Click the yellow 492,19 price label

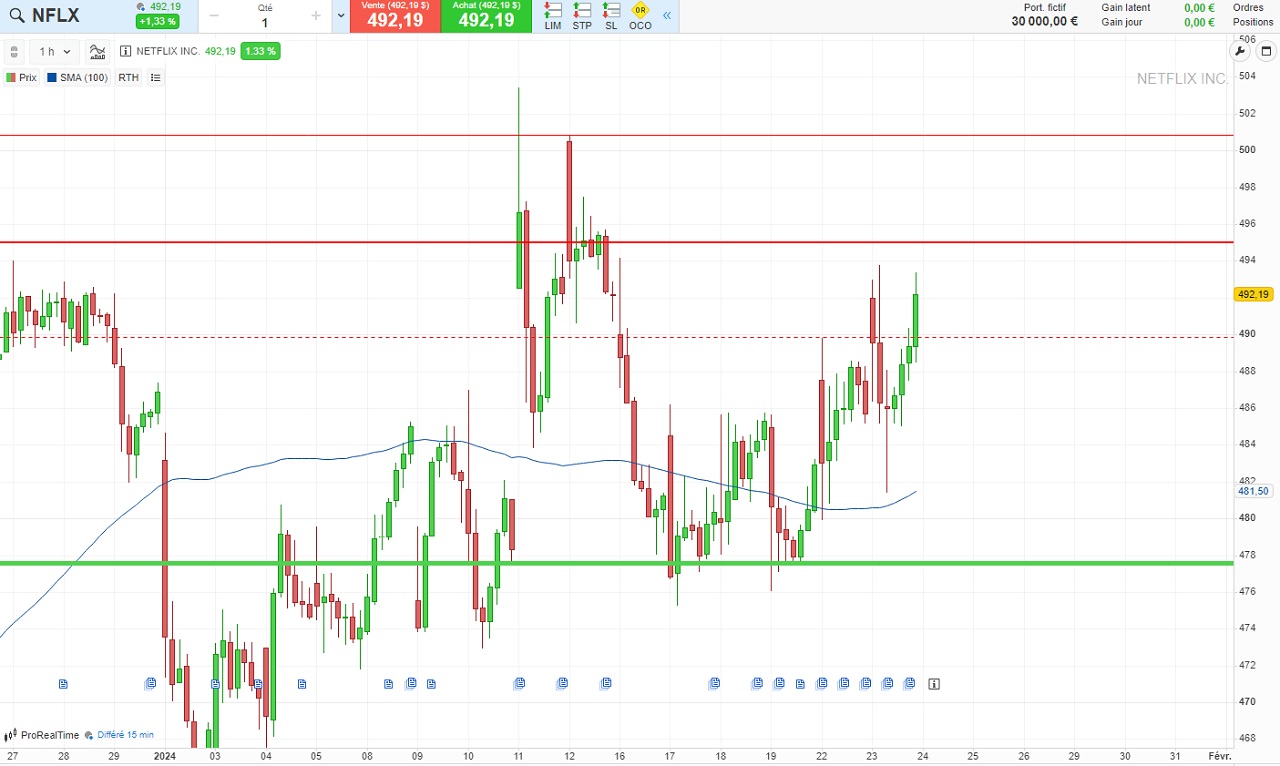[1253, 294]
